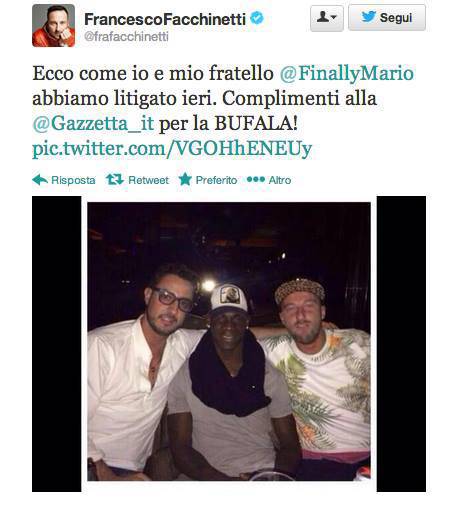Click the @frafacchinetti handle
Screen dimensions: 462x507
point(126,37)
